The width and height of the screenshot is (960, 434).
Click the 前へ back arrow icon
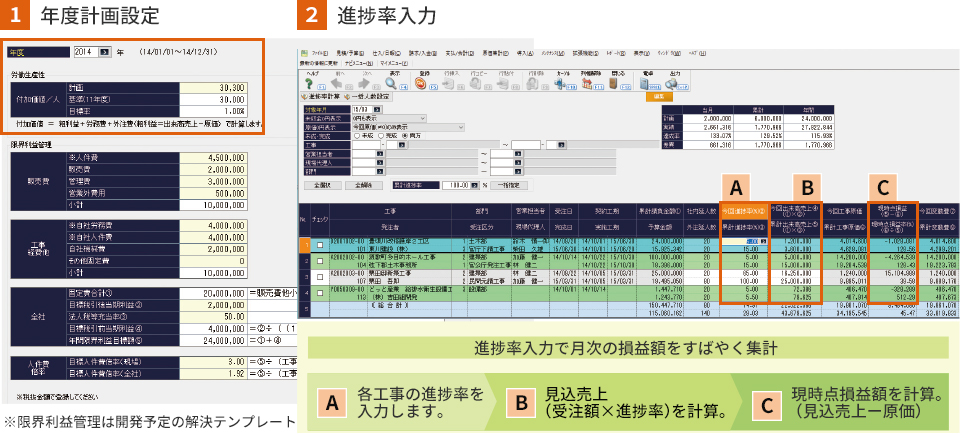336,83
